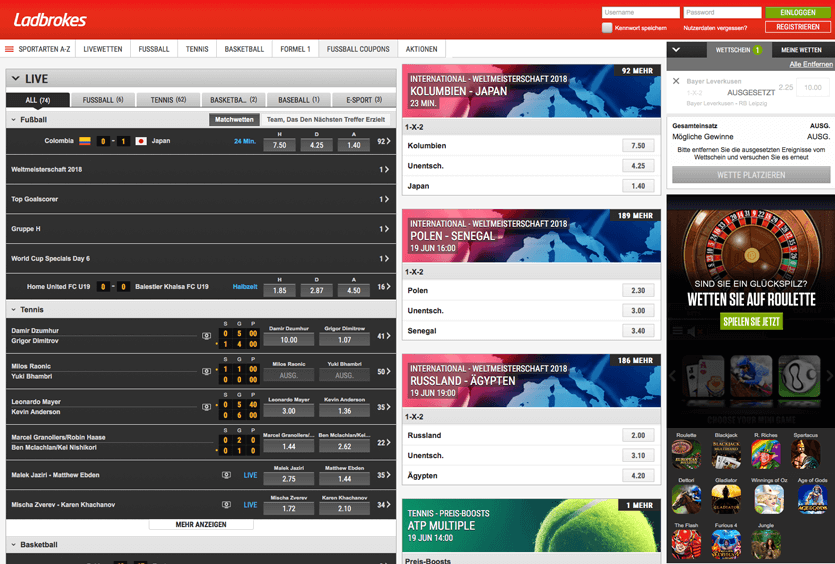Click the Mehr Anzeigen button
Image resolution: width=835 pixels, height=564 pixels.
[x=201, y=525]
